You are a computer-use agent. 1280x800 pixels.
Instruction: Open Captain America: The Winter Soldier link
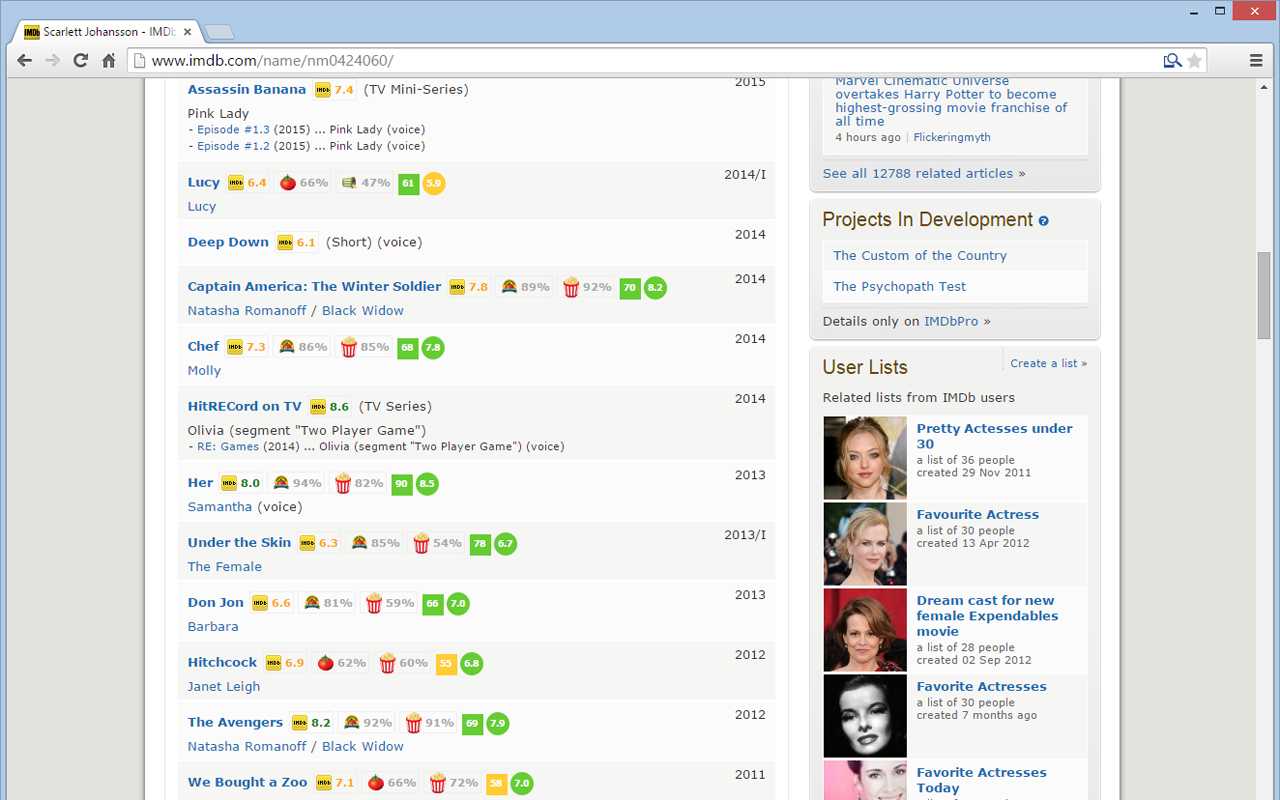pyautogui.click(x=314, y=286)
